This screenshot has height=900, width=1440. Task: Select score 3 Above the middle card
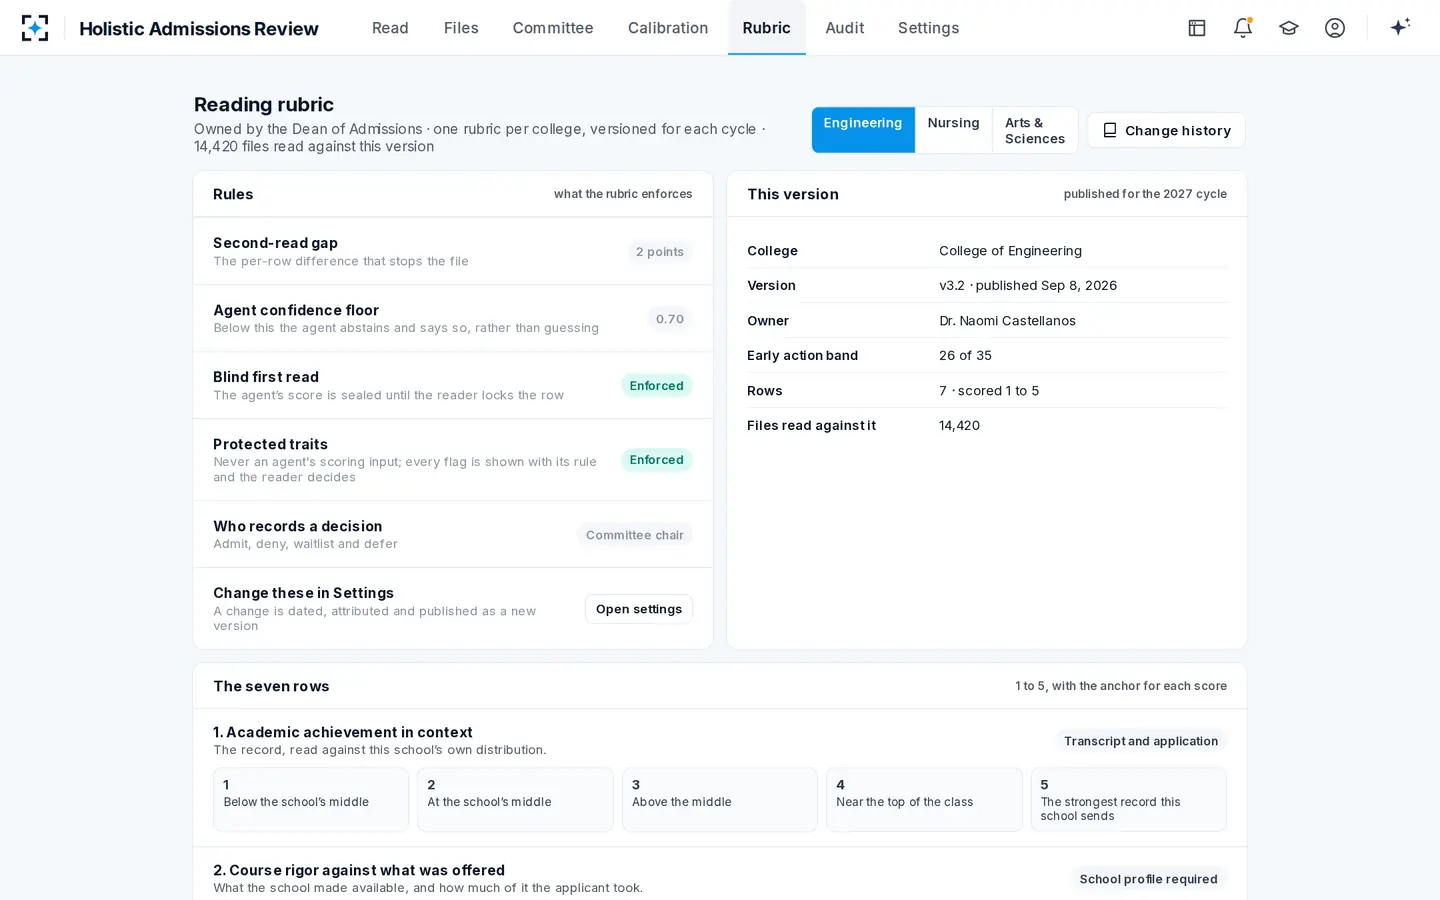[720, 799]
